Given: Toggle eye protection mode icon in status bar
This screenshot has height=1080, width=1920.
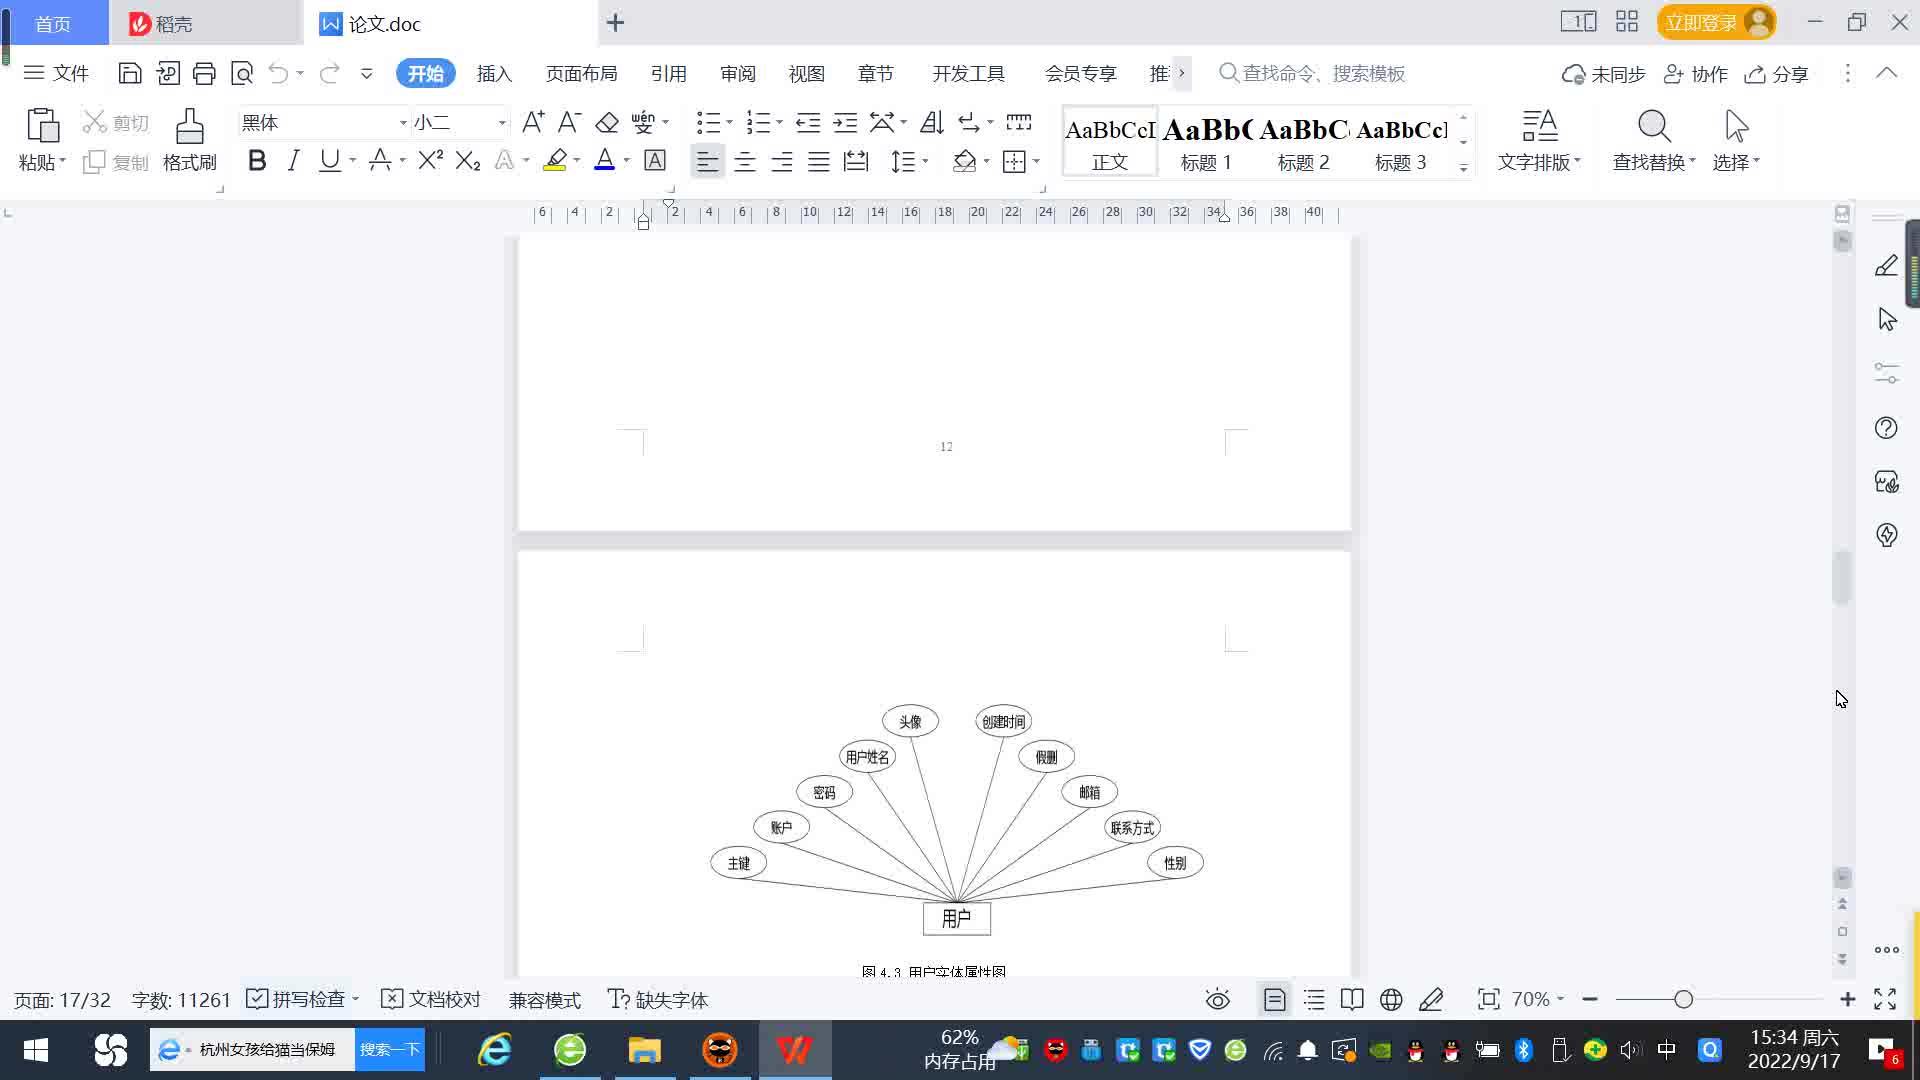Looking at the screenshot, I should [1217, 1000].
